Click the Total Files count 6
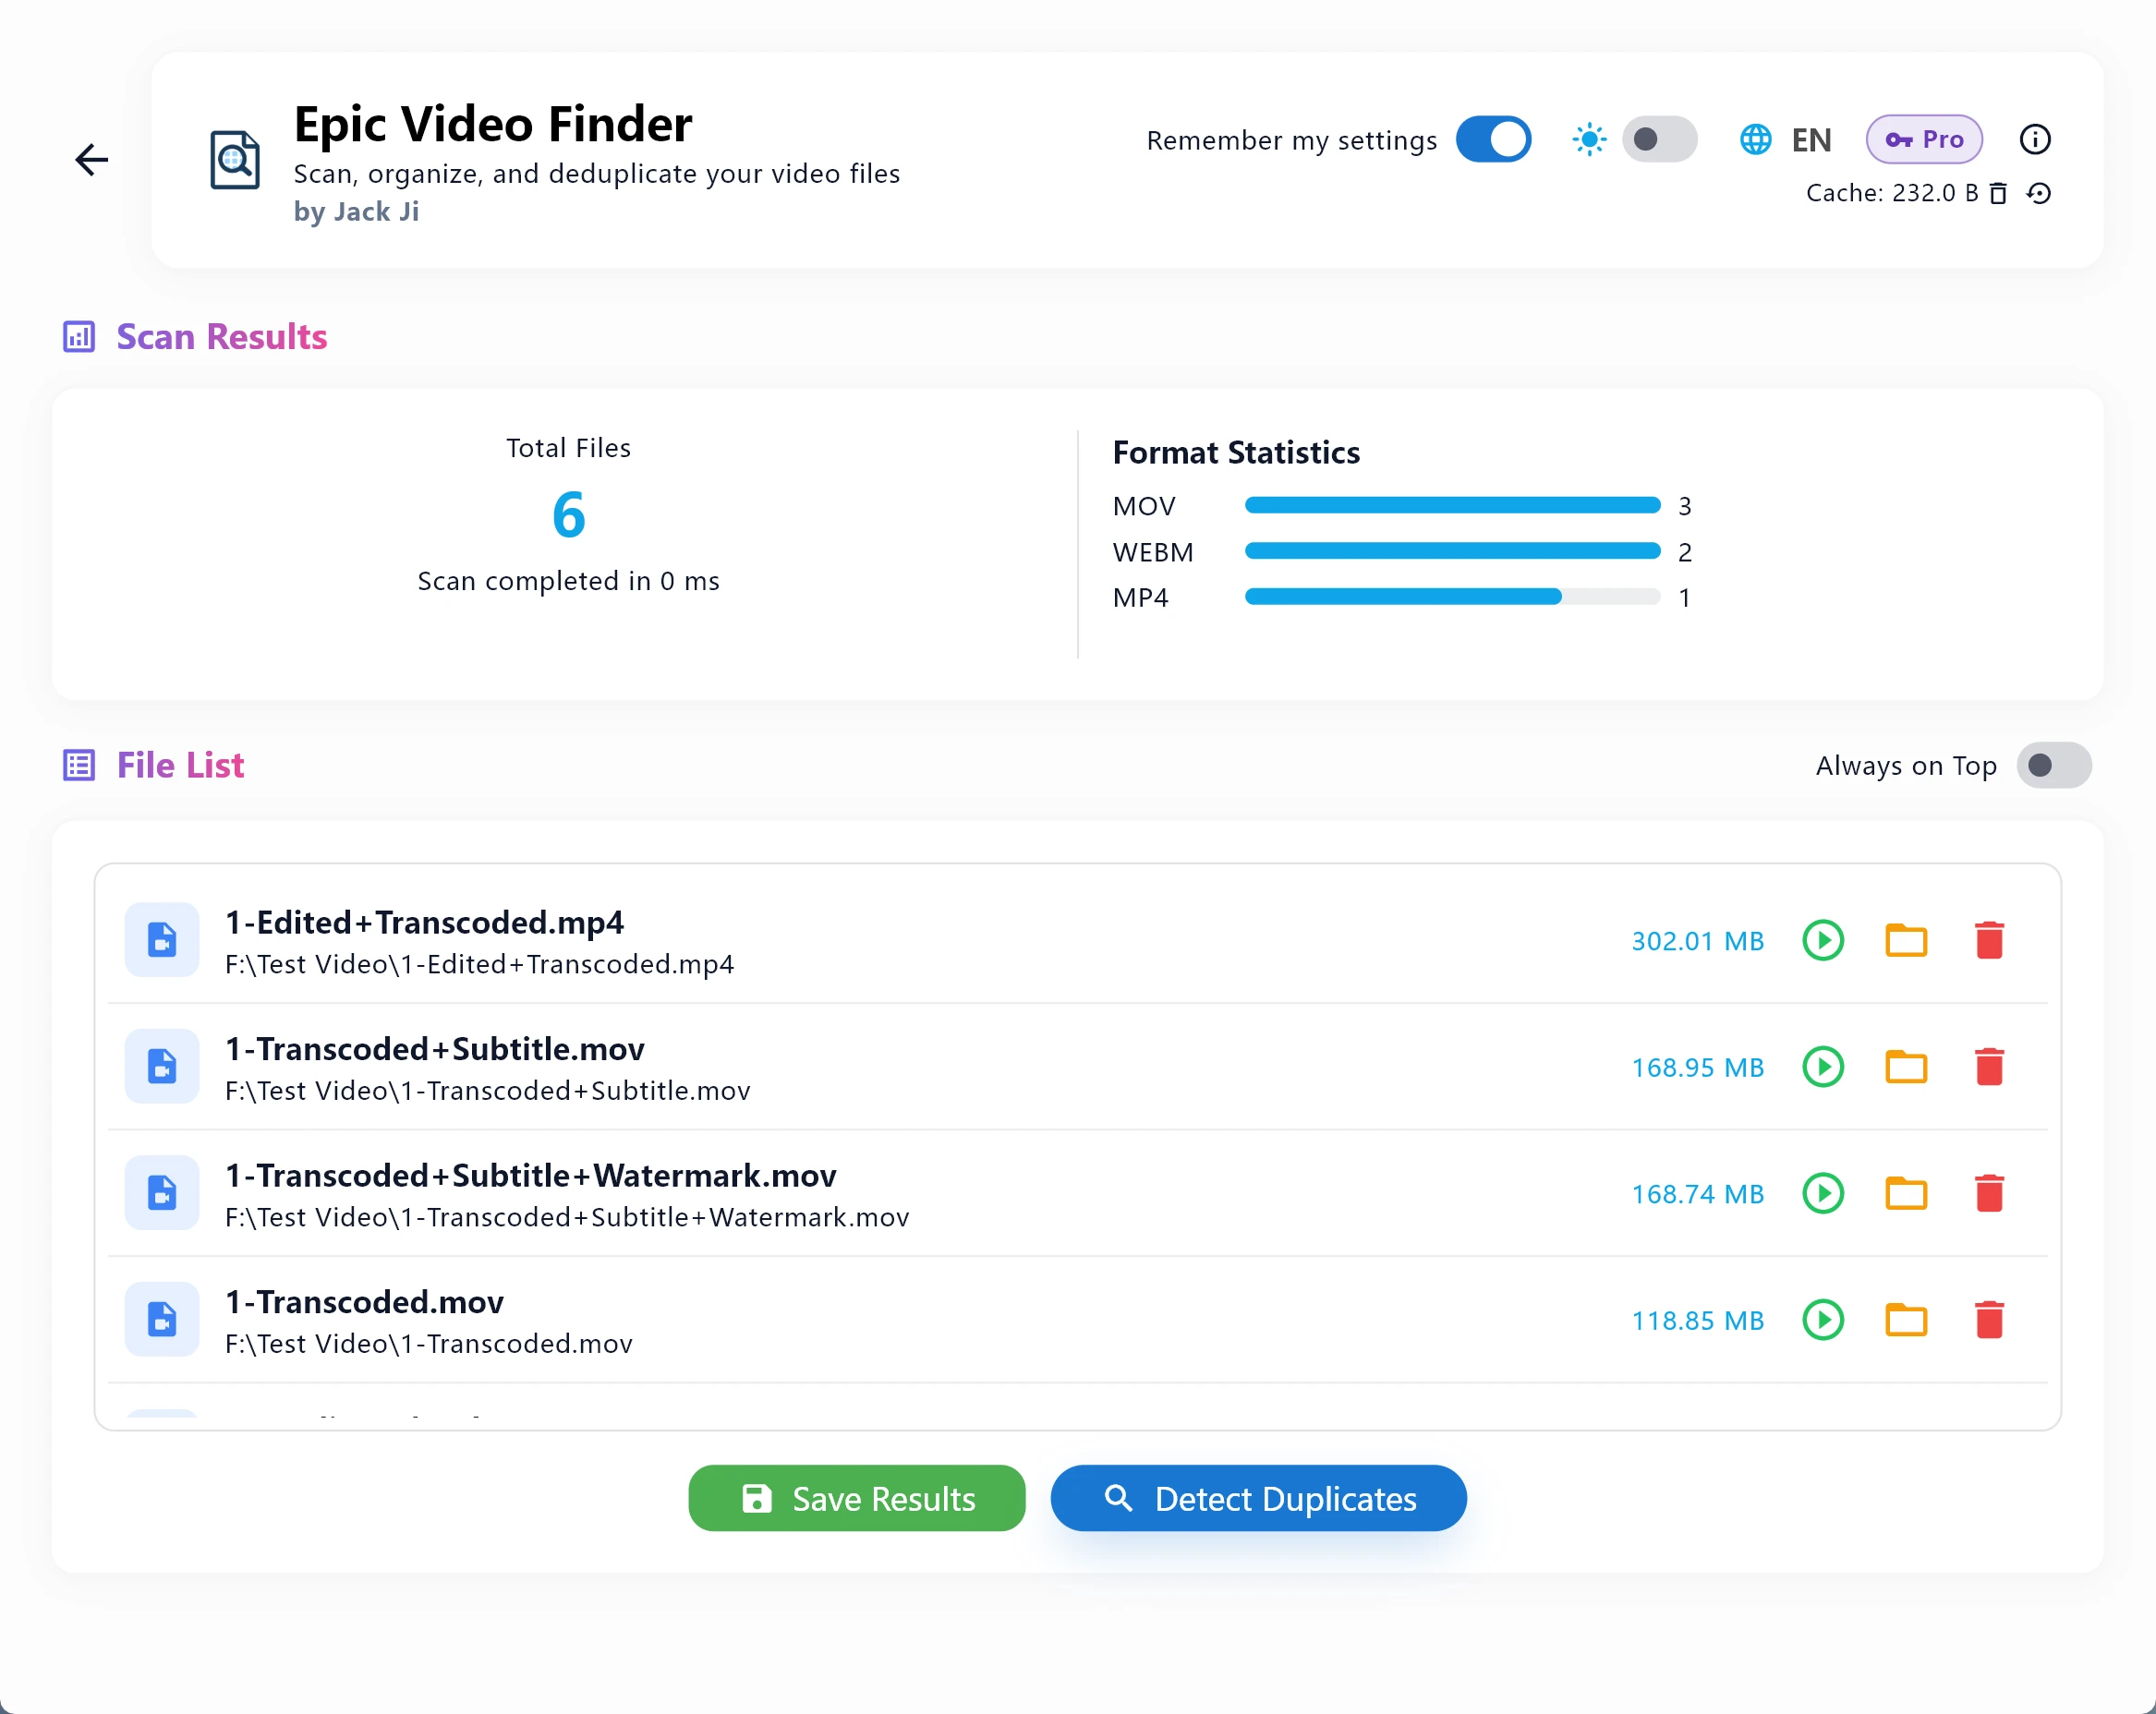2156x1714 pixels. (x=568, y=515)
